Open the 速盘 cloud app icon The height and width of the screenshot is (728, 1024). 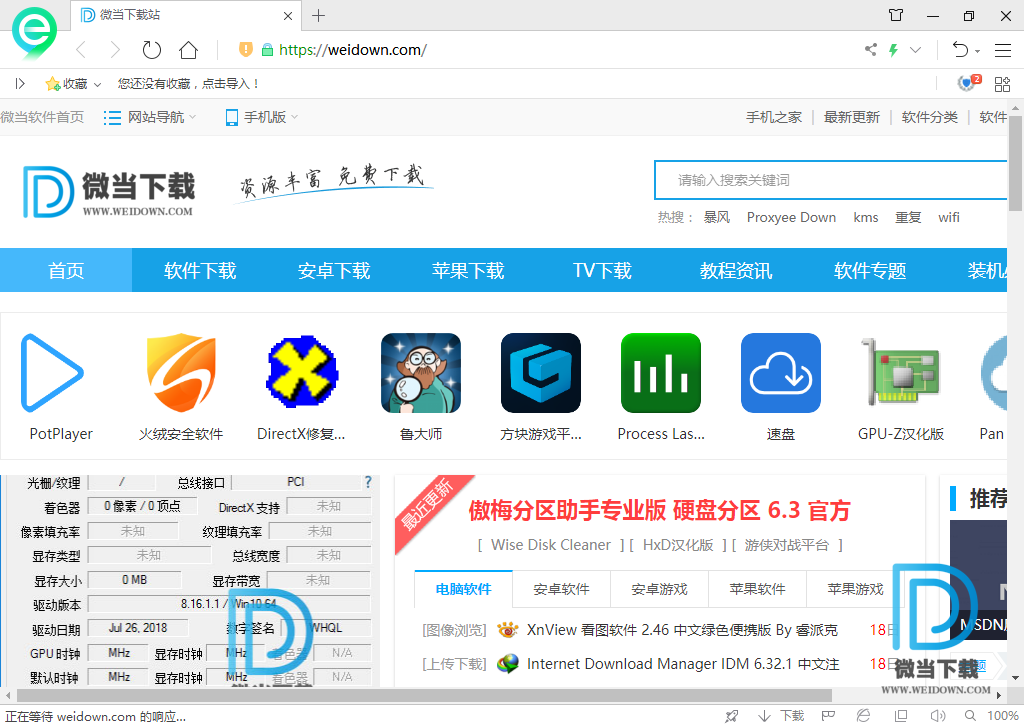(781, 373)
